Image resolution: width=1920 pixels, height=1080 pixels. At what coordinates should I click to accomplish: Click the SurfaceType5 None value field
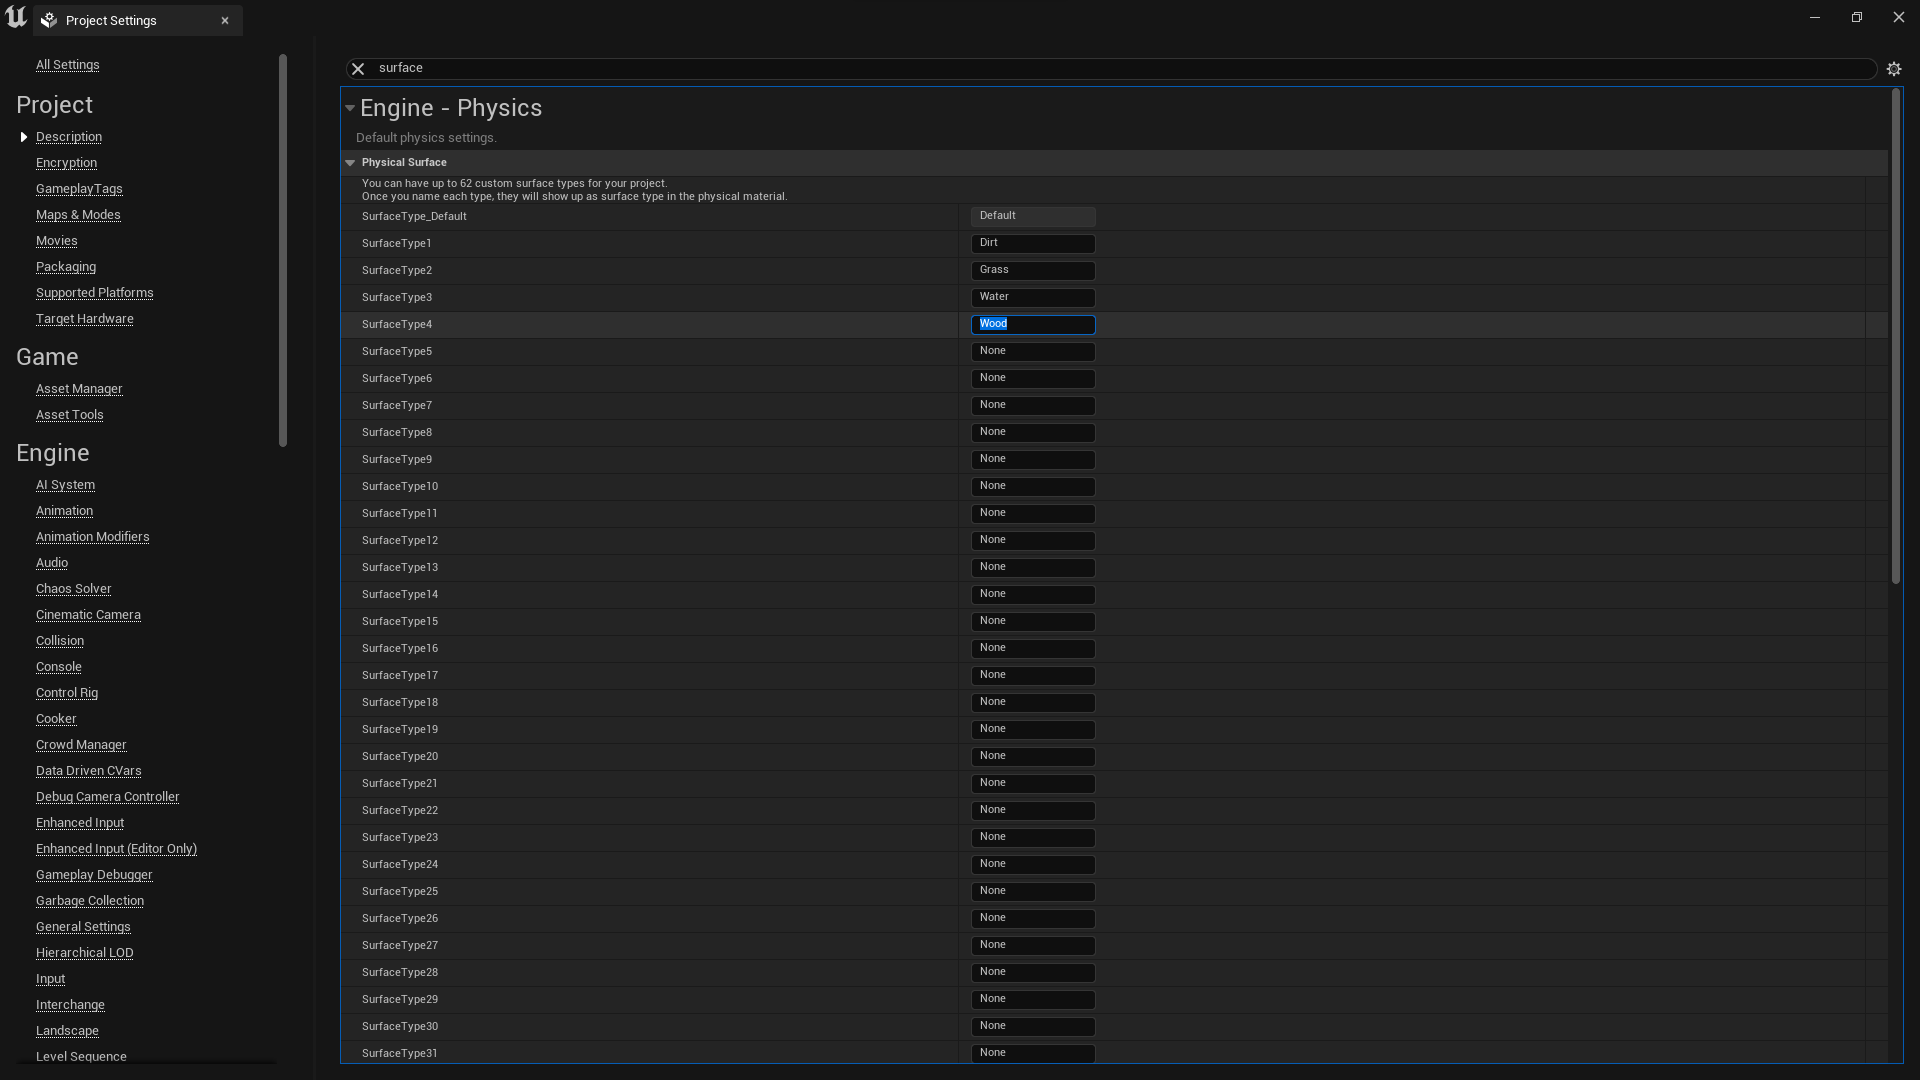(x=1032, y=351)
